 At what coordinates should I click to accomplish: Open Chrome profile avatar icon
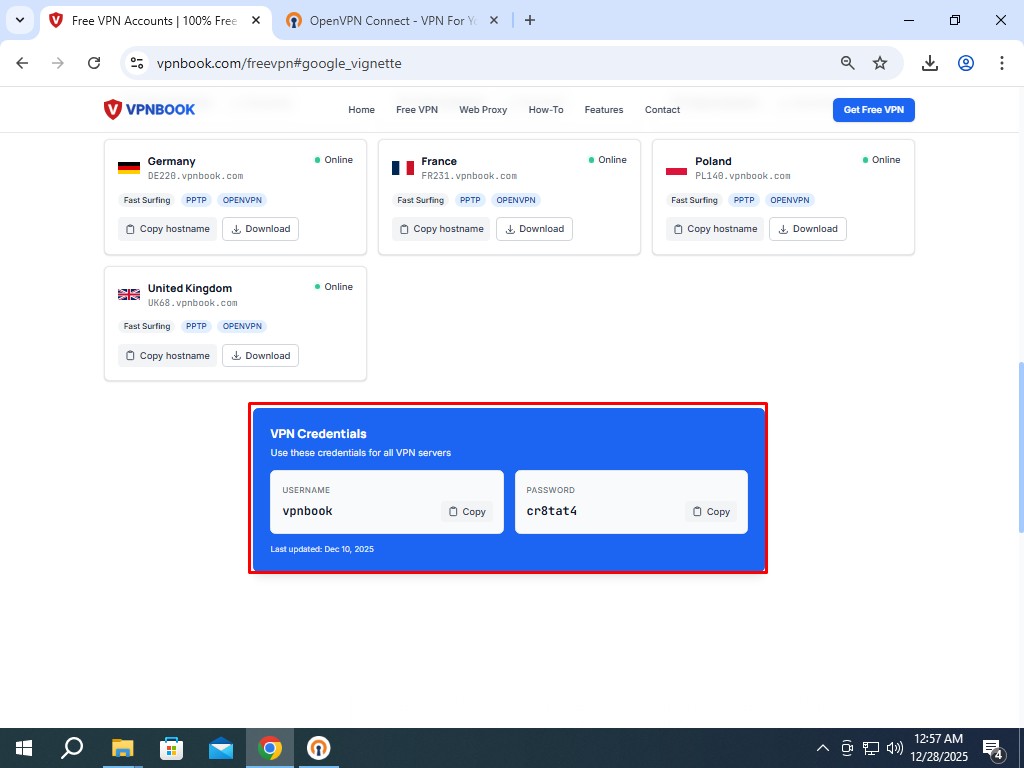click(966, 63)
